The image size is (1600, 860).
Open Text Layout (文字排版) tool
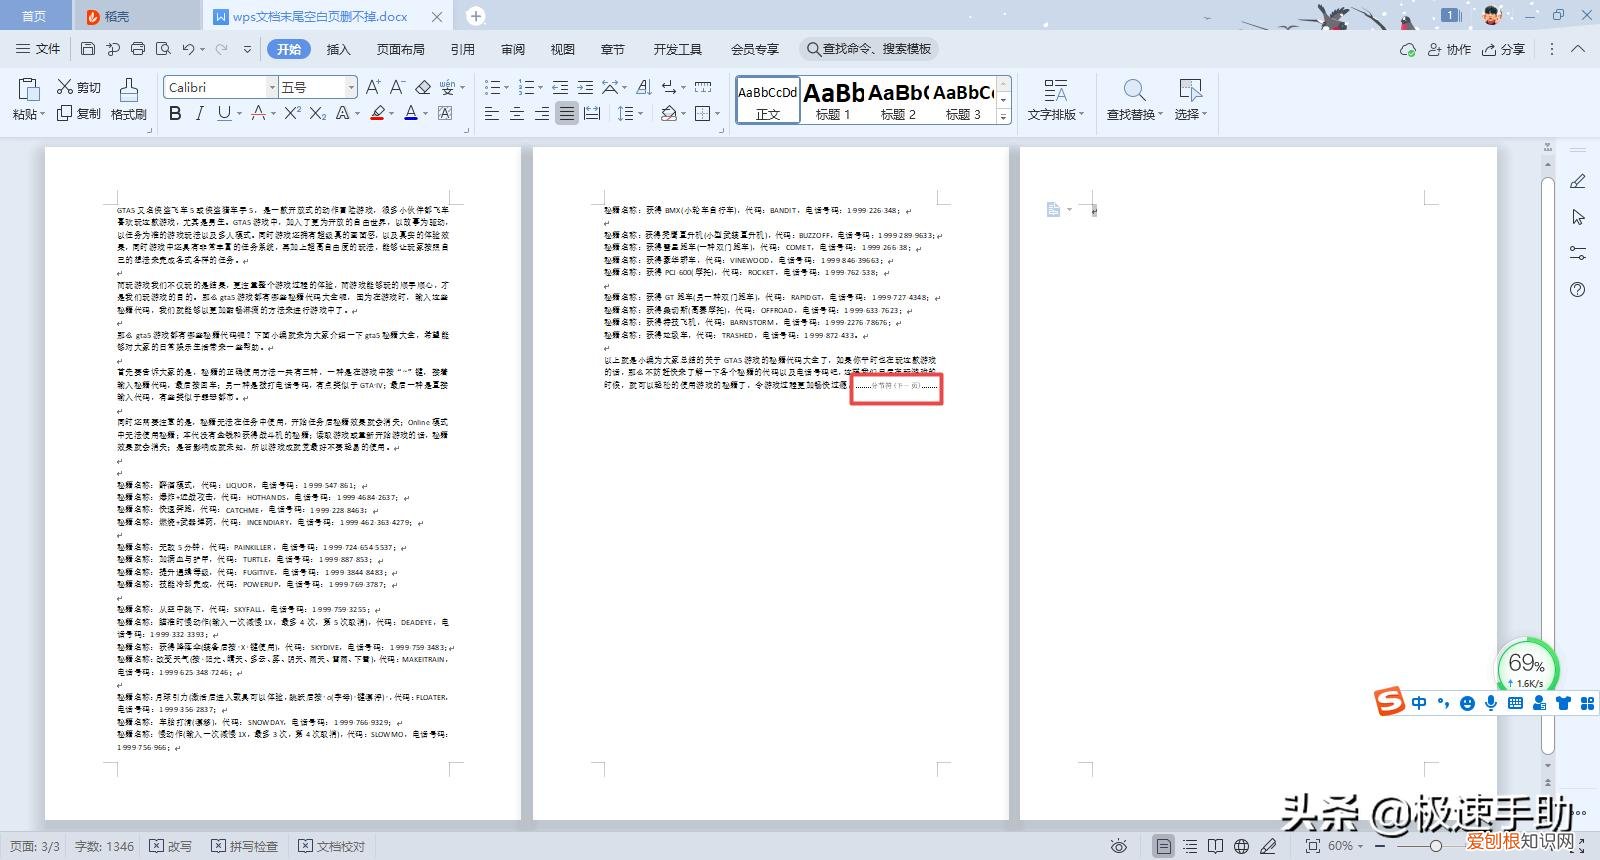pos(1055,100)
